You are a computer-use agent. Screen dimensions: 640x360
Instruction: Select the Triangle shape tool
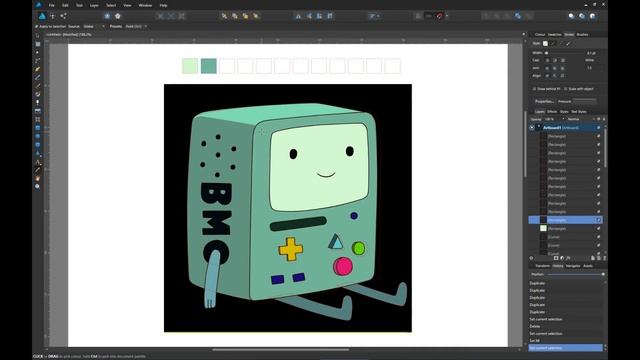[x=38, y=153]
